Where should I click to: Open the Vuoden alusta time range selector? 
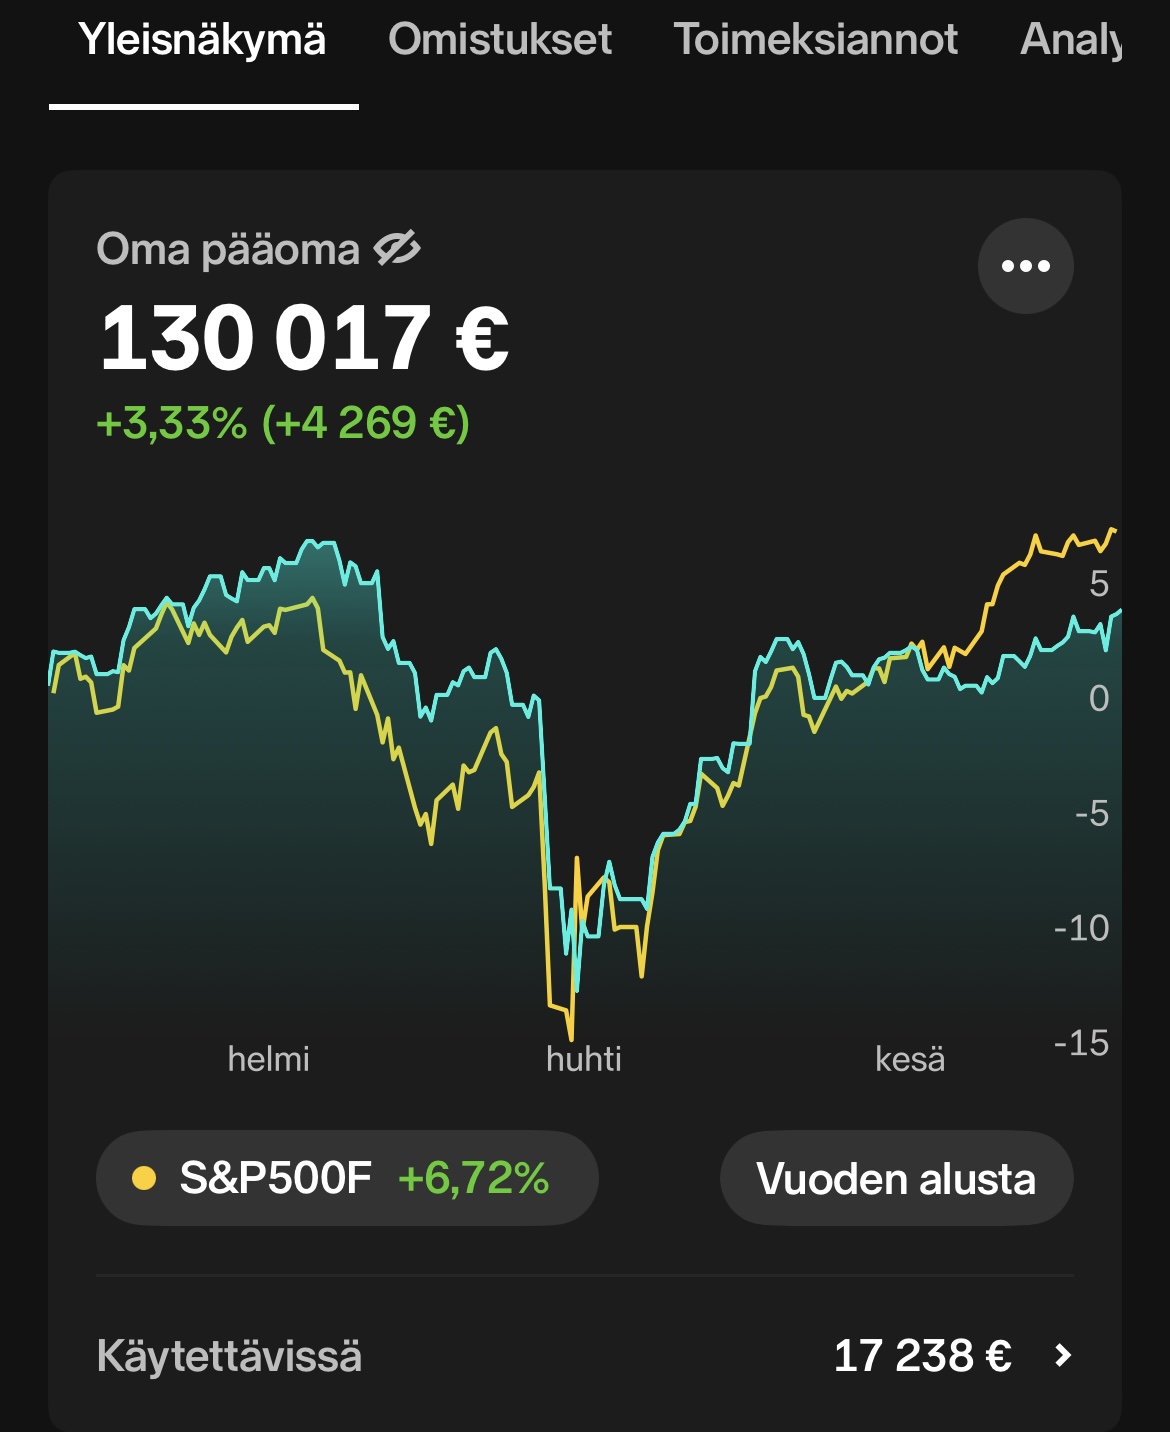[x=896, y=1178]
